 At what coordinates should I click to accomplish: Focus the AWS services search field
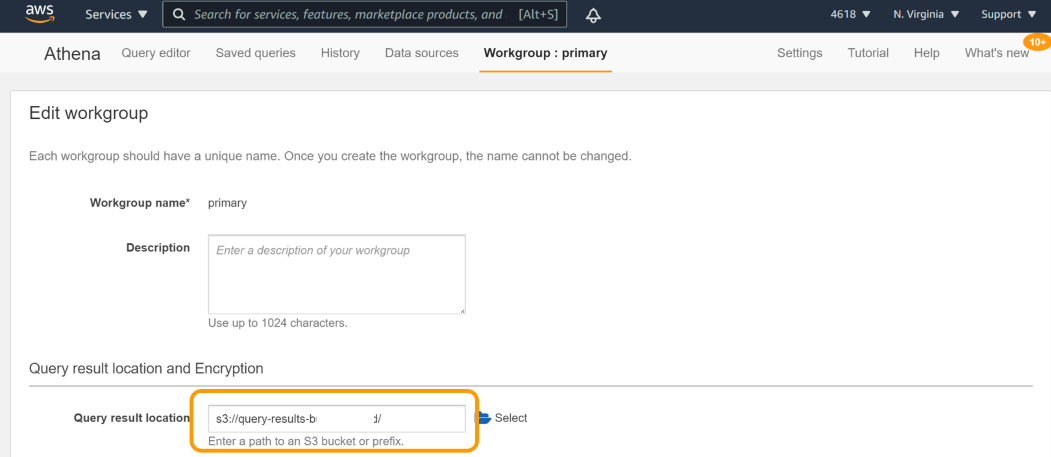click(x=365, y=14)
